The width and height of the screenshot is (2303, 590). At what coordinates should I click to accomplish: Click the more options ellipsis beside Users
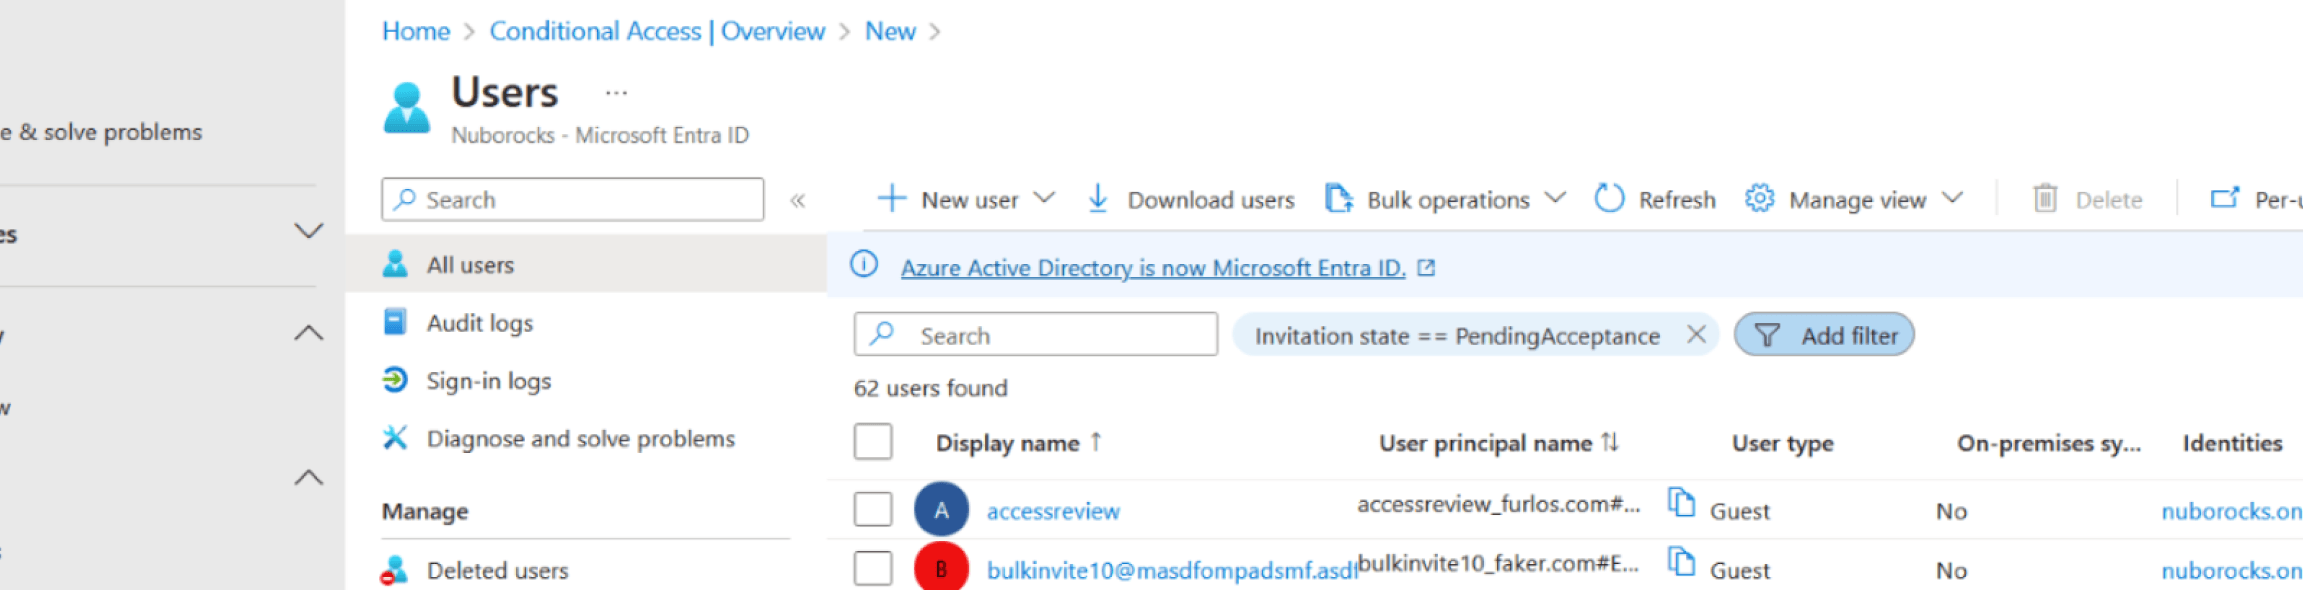tap(616, 93)
